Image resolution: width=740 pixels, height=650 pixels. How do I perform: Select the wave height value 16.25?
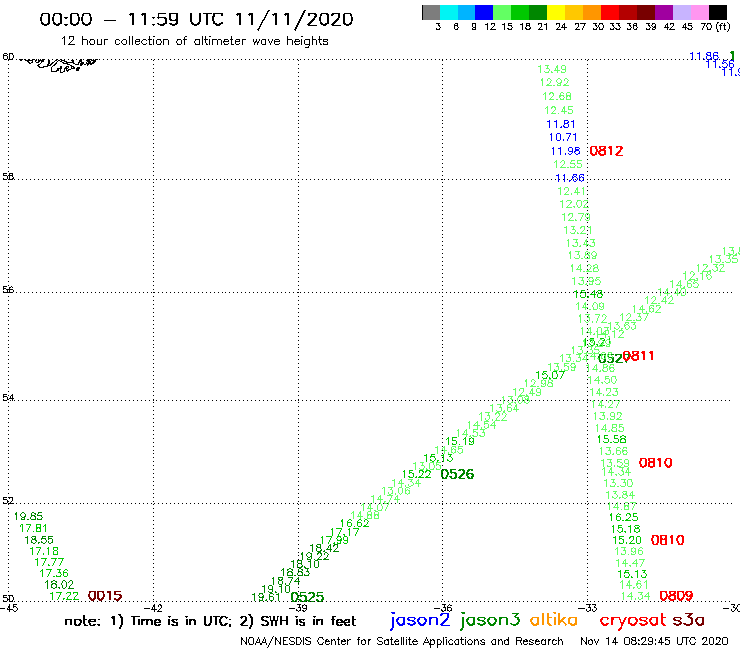623,517
